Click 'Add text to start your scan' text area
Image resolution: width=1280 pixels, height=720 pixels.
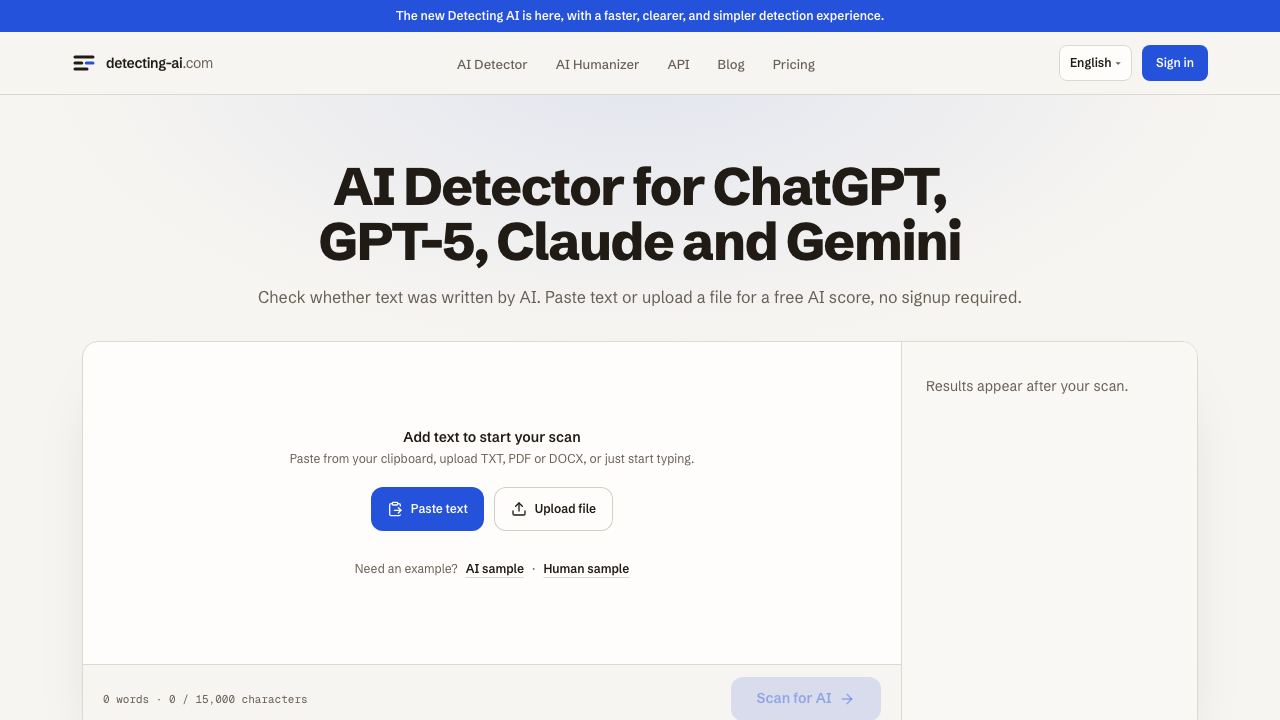tap(492, 437)
